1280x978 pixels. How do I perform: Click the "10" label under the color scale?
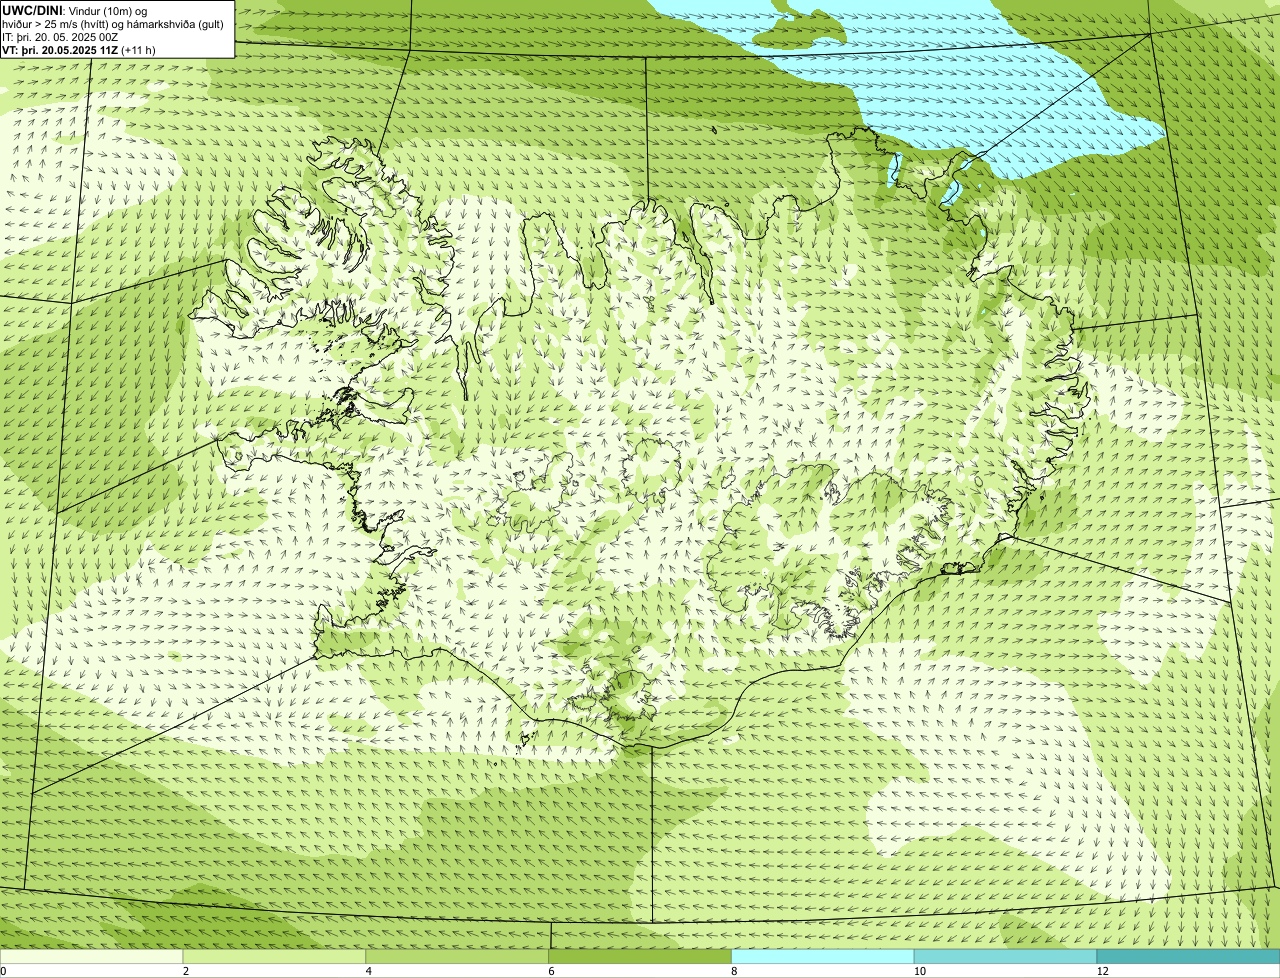(918, 971)
